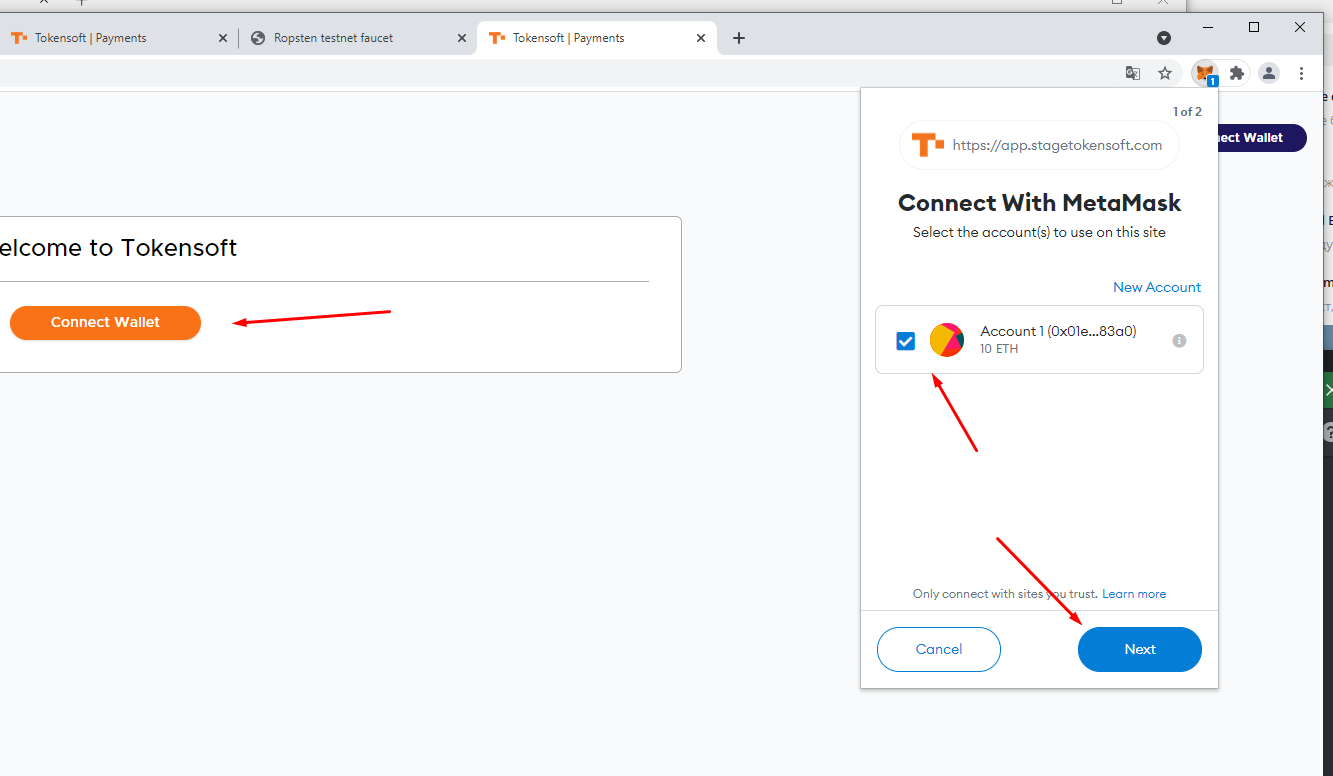
Task: Click the orange Connect Wallet button
Action: click(x=105, y=323)
